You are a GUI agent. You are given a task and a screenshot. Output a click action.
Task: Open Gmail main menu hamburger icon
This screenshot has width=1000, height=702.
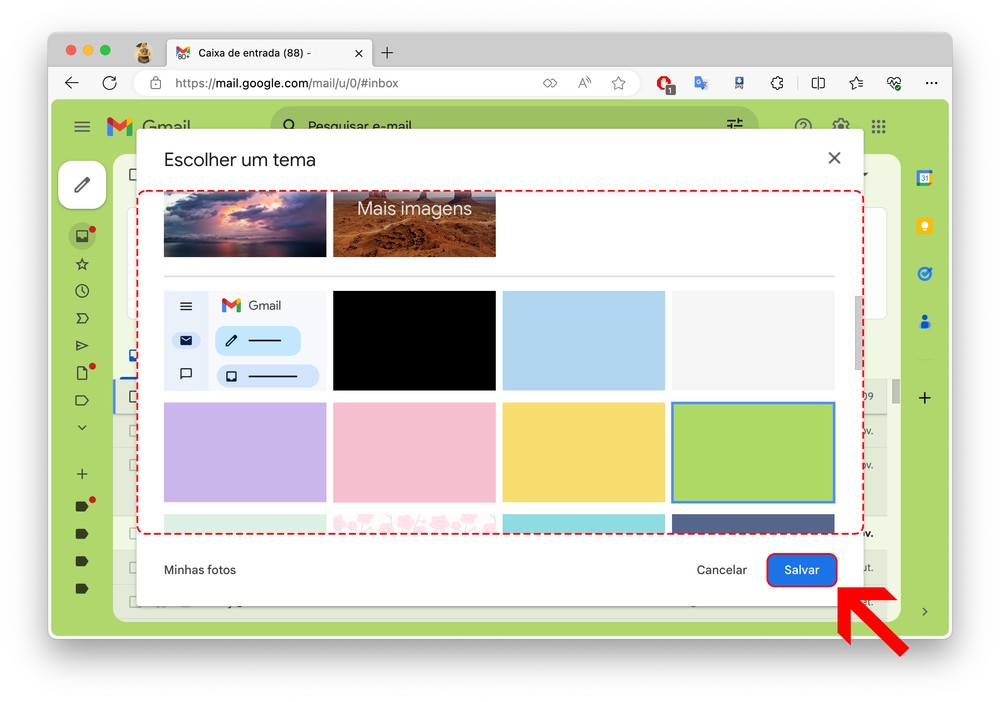pos(82,126)
